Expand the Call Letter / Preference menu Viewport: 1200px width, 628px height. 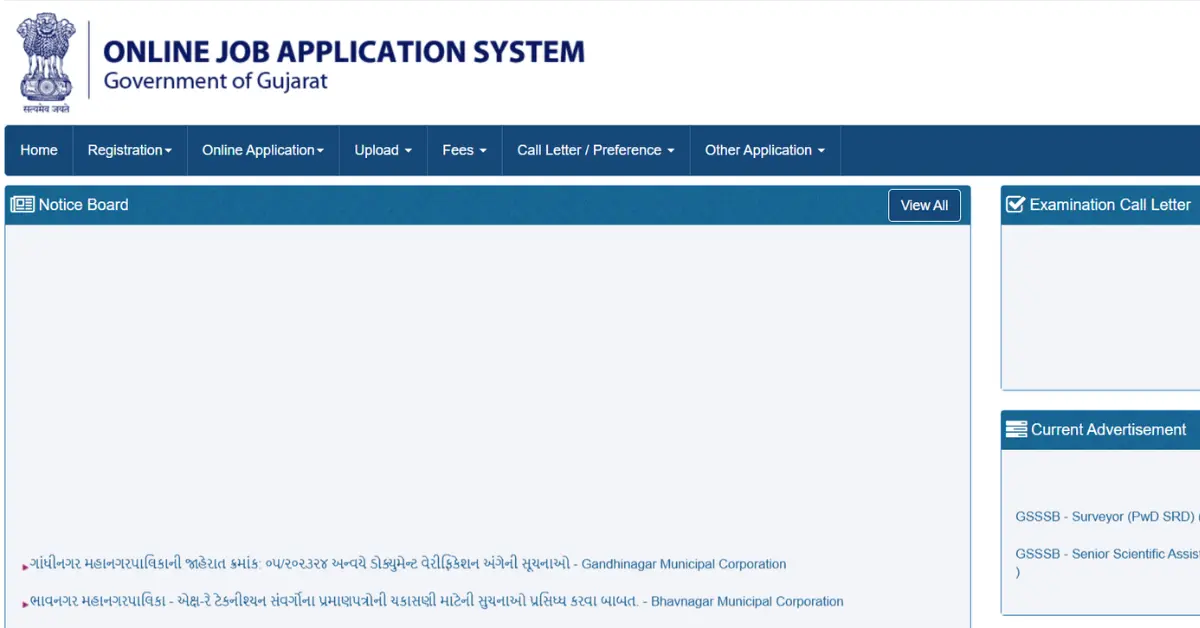click(596, 150)
